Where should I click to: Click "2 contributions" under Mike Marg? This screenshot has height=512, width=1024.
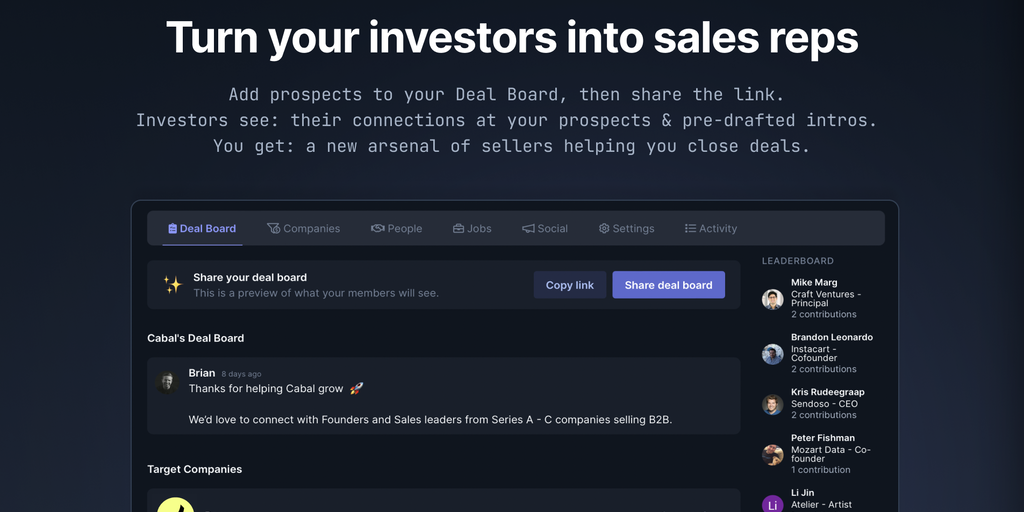823,314
